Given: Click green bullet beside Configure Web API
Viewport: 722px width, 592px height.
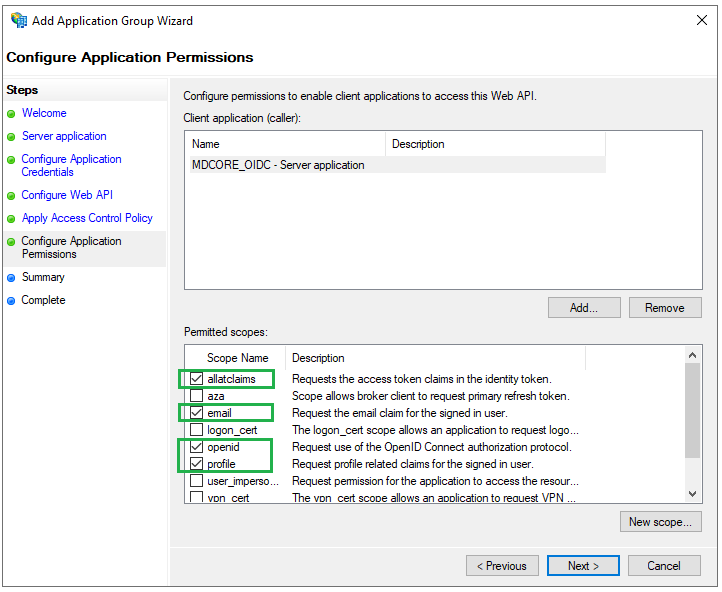Looking at the screenshot, I should point(12,196).
